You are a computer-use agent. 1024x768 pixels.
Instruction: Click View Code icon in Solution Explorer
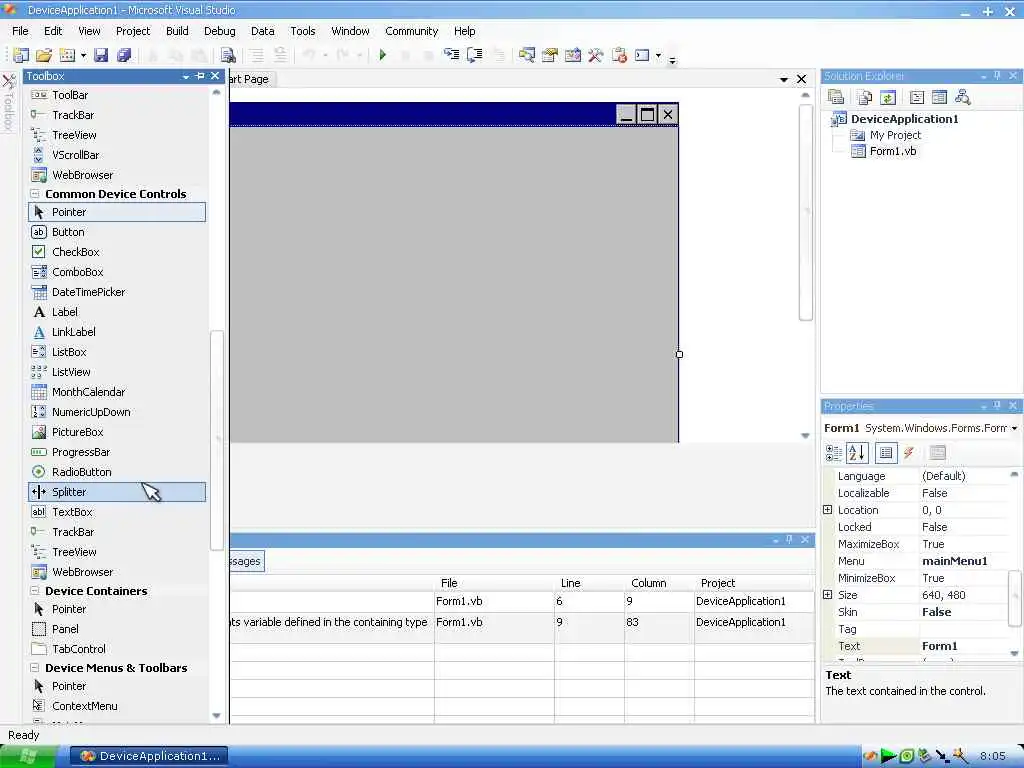[917, 97]
